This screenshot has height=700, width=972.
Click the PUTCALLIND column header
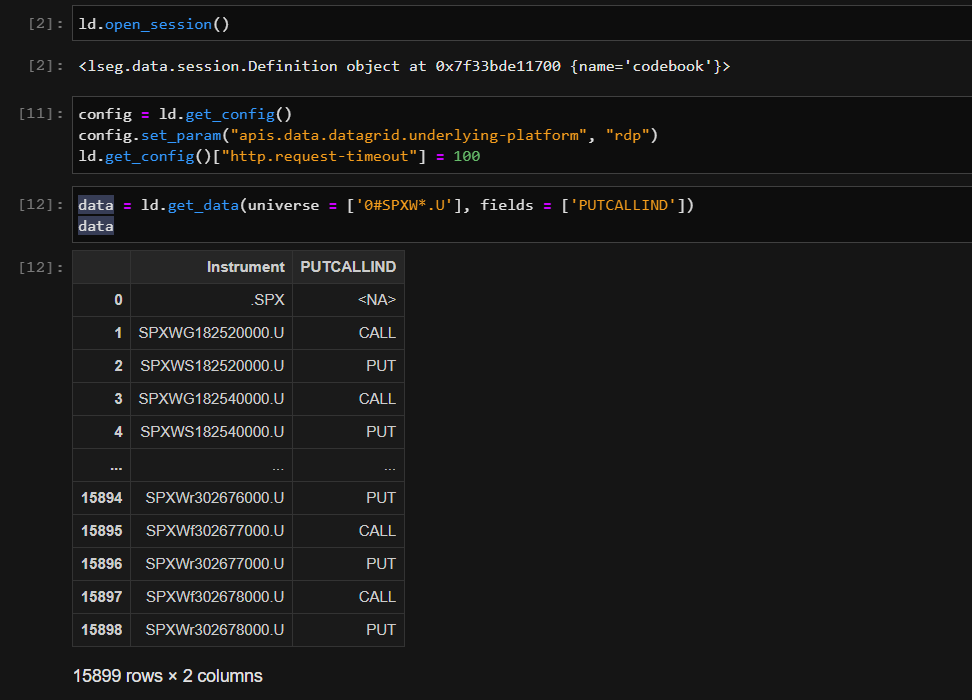click(x=348, y=267)
